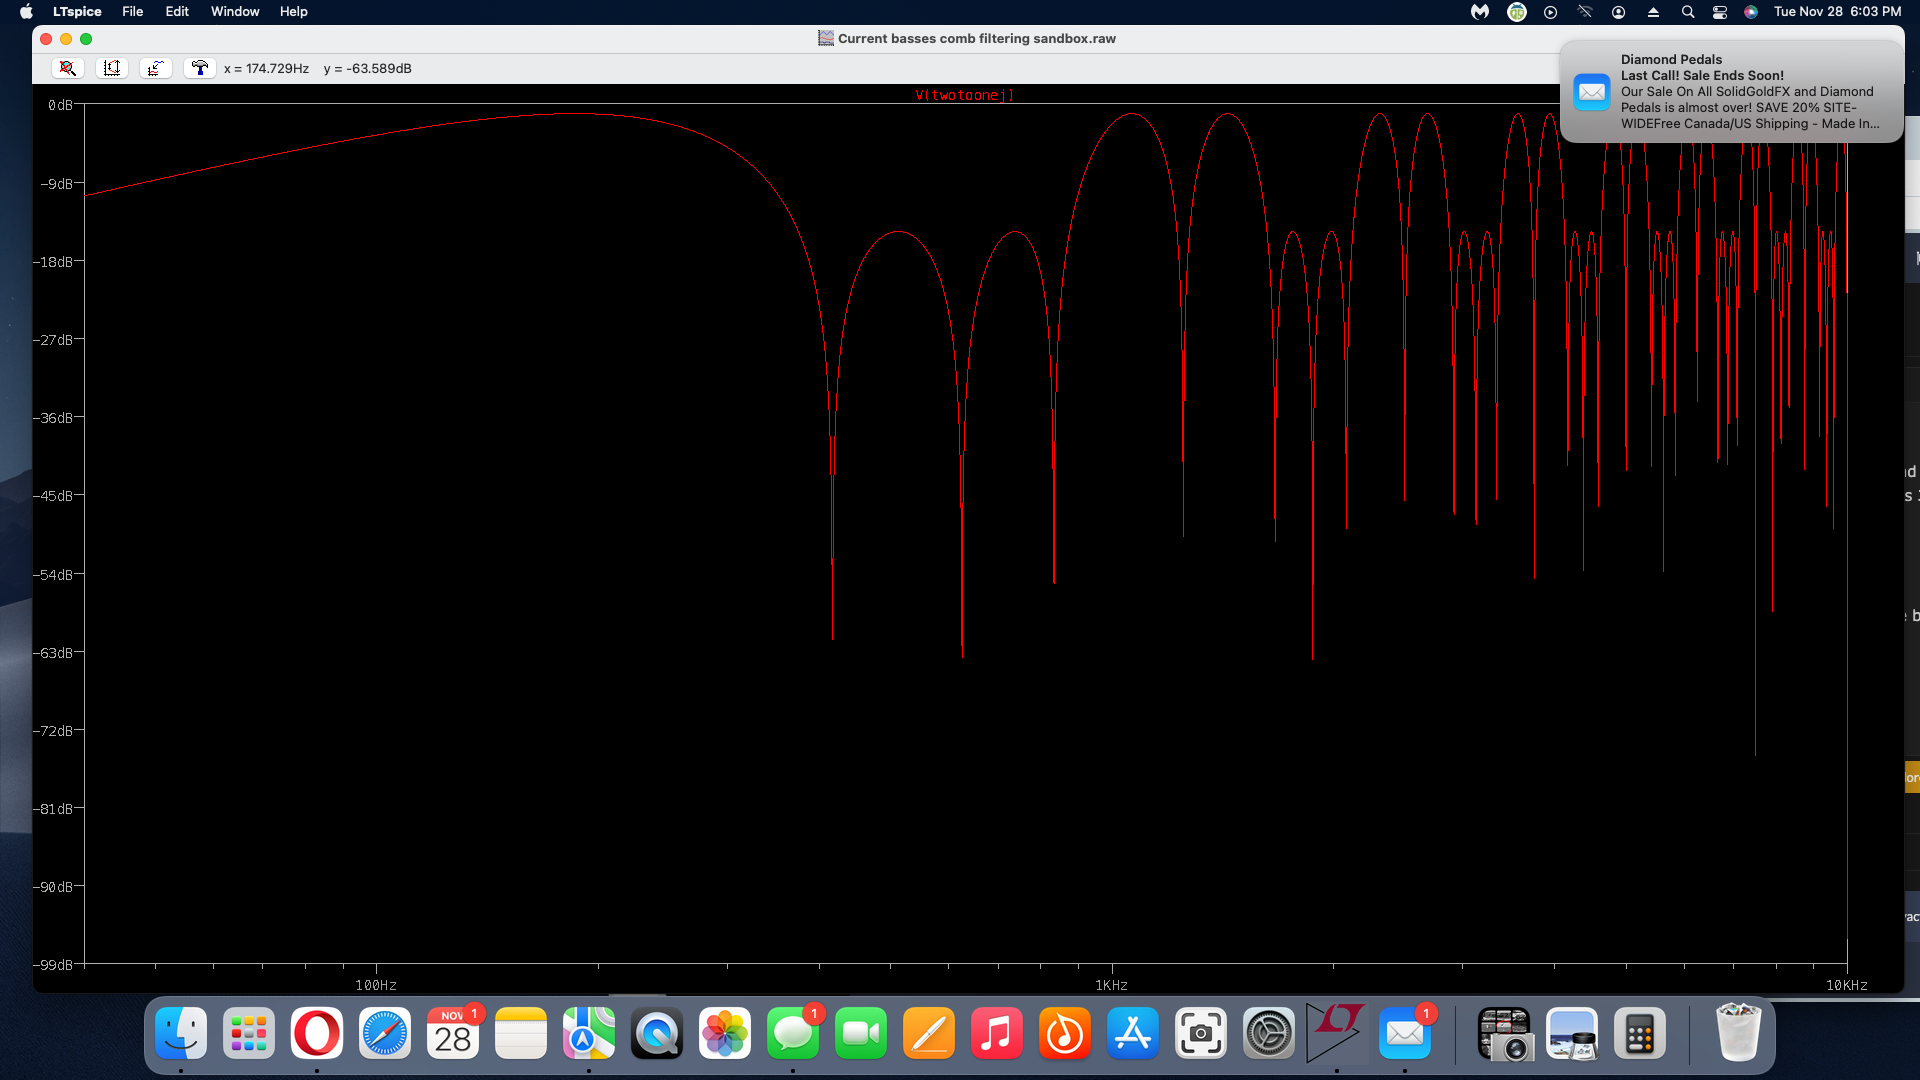The width and height of the screenshot is (1920, 1080).
Task: Open the Diamond Pedals mail notification
Action: point(1731,91)
